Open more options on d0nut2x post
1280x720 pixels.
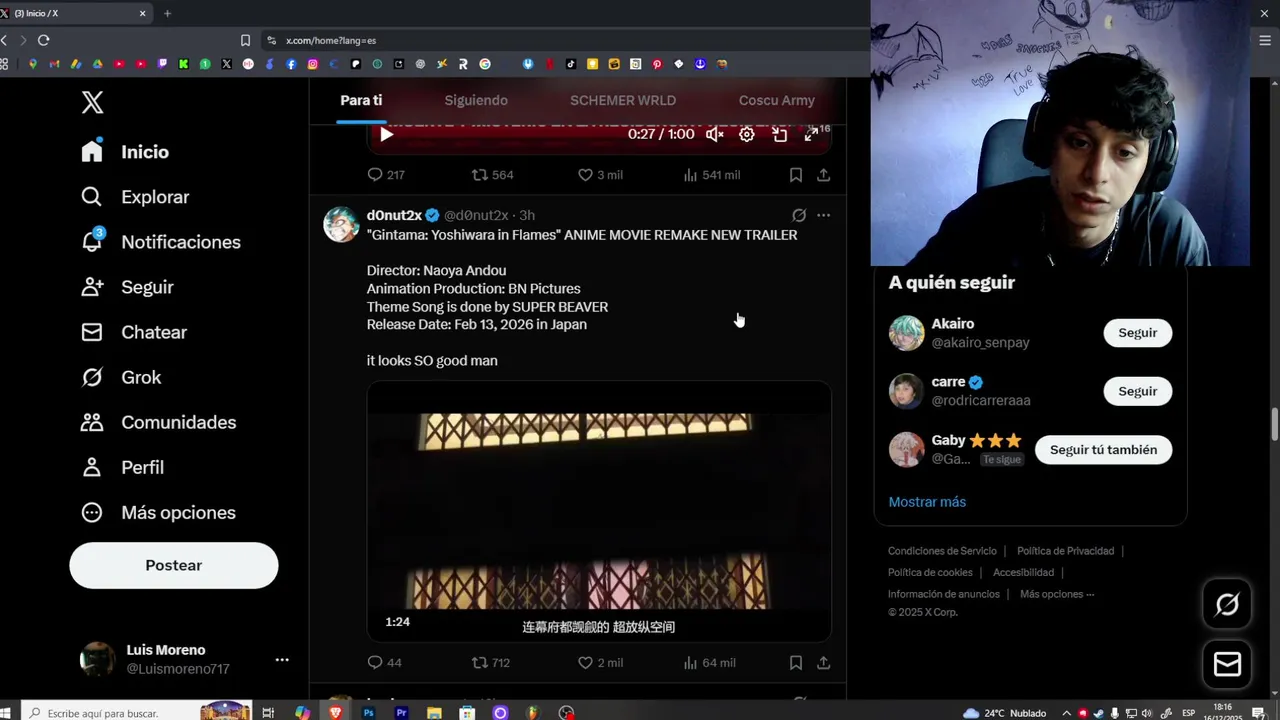coord(823,215)
